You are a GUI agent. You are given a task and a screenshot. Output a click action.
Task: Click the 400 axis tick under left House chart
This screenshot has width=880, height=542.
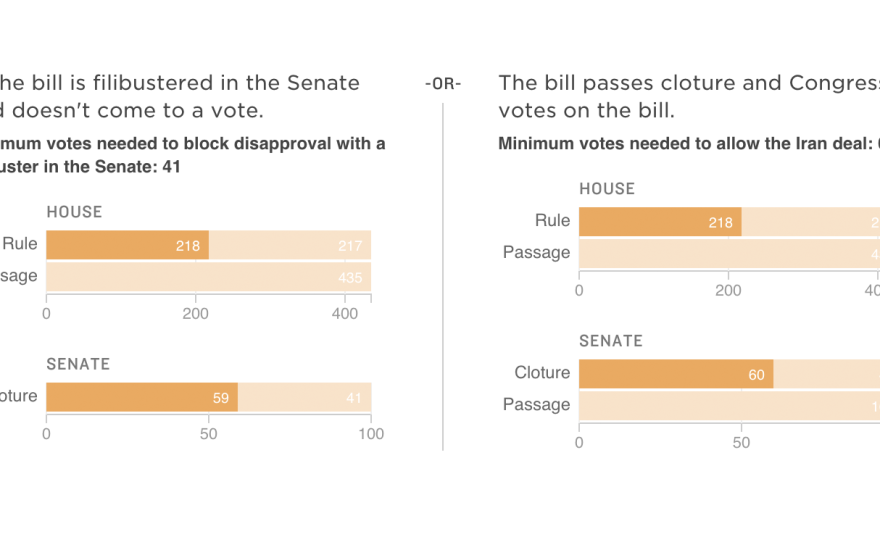tap(345, 313)
